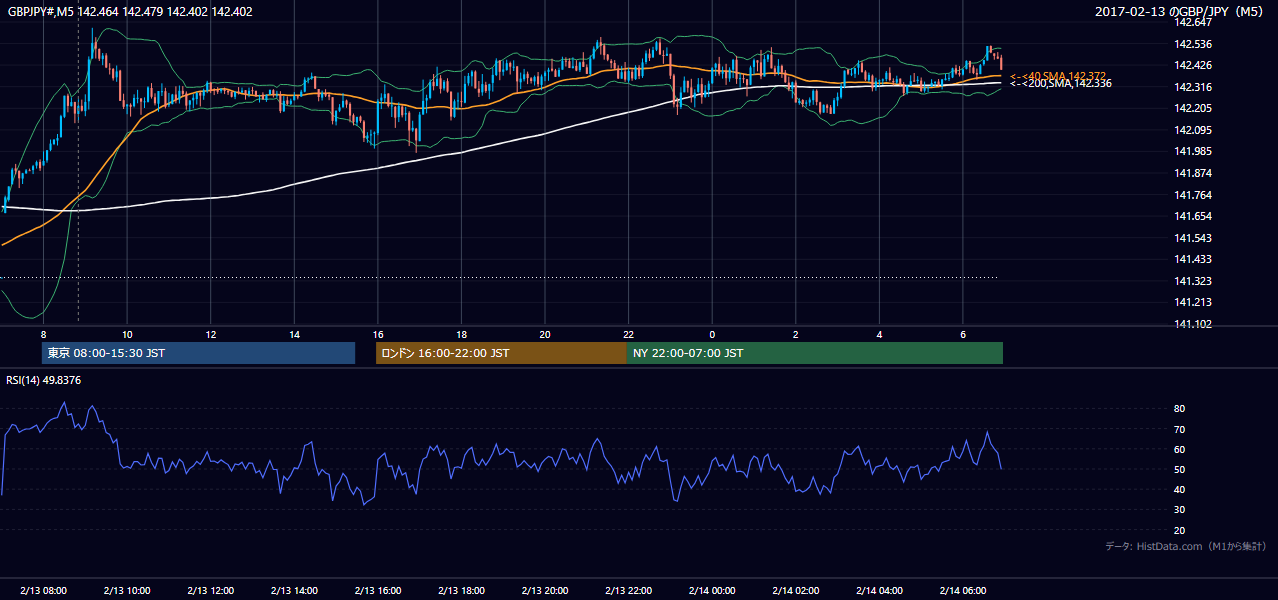Click price axis value 141.764
Image resolution: width=1278 pixels, height=600 pixels.
click(1193, 195)
